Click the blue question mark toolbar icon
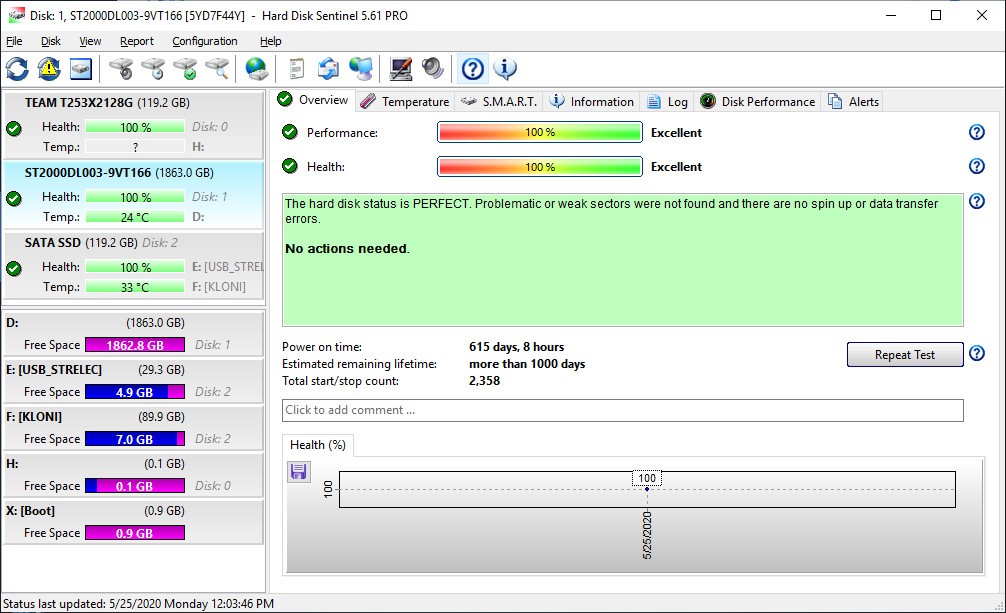The image size is (1006, 613). tap(473, 69)
